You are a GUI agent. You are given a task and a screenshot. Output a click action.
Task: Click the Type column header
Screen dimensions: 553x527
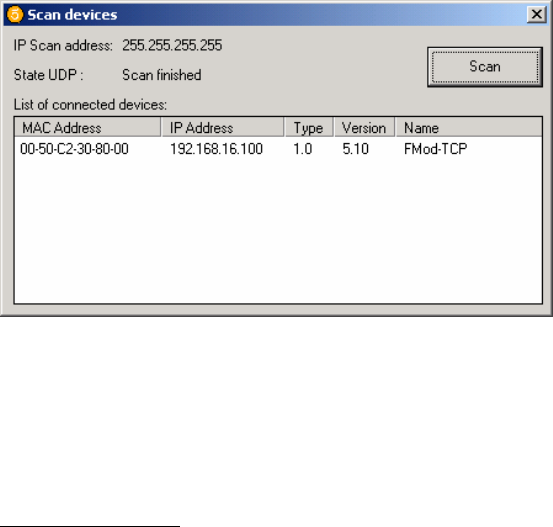coord(309,127)
